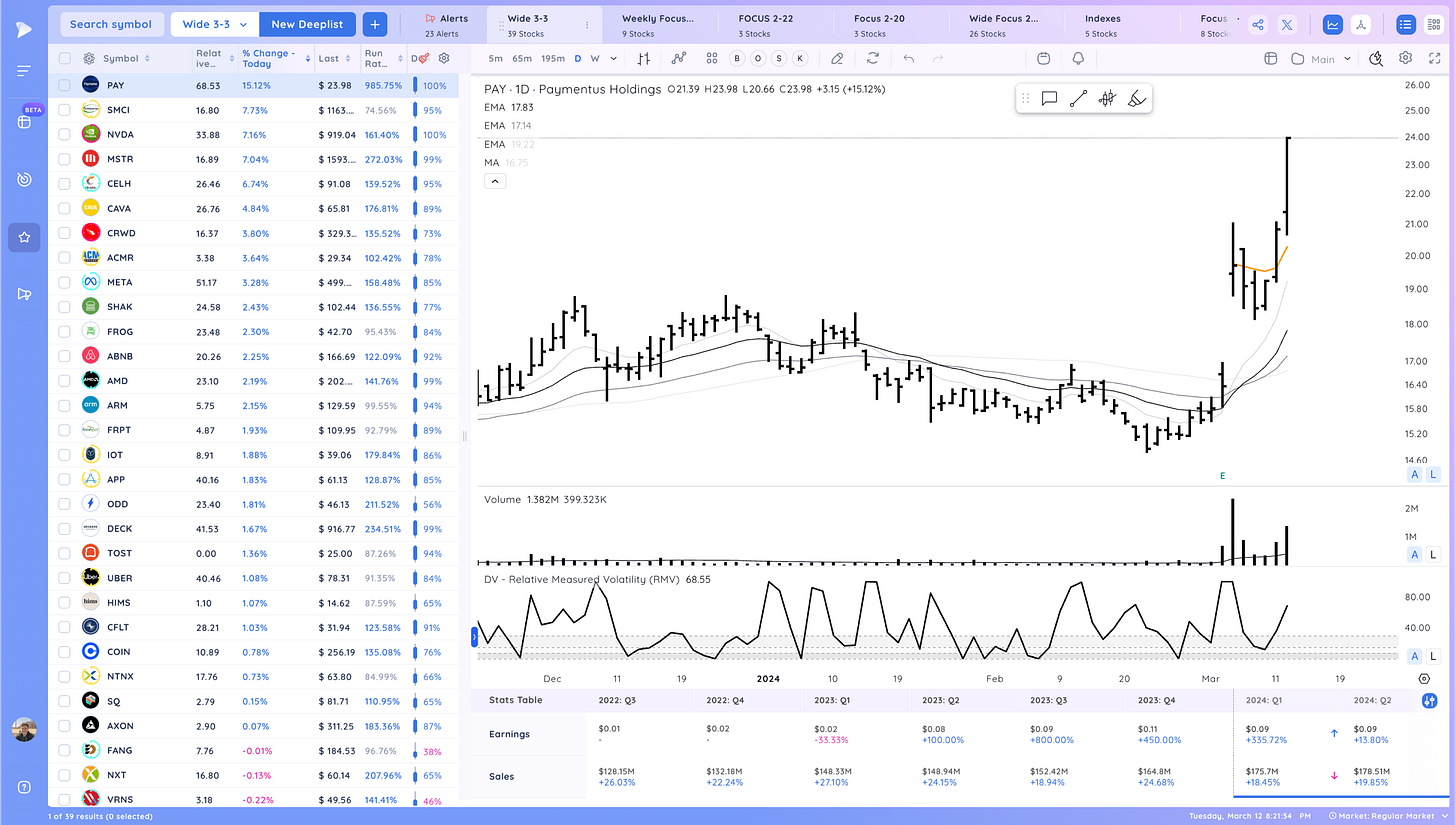
Task: Collapse the indicator legend chevron under MA
Action: coord(495,181)
